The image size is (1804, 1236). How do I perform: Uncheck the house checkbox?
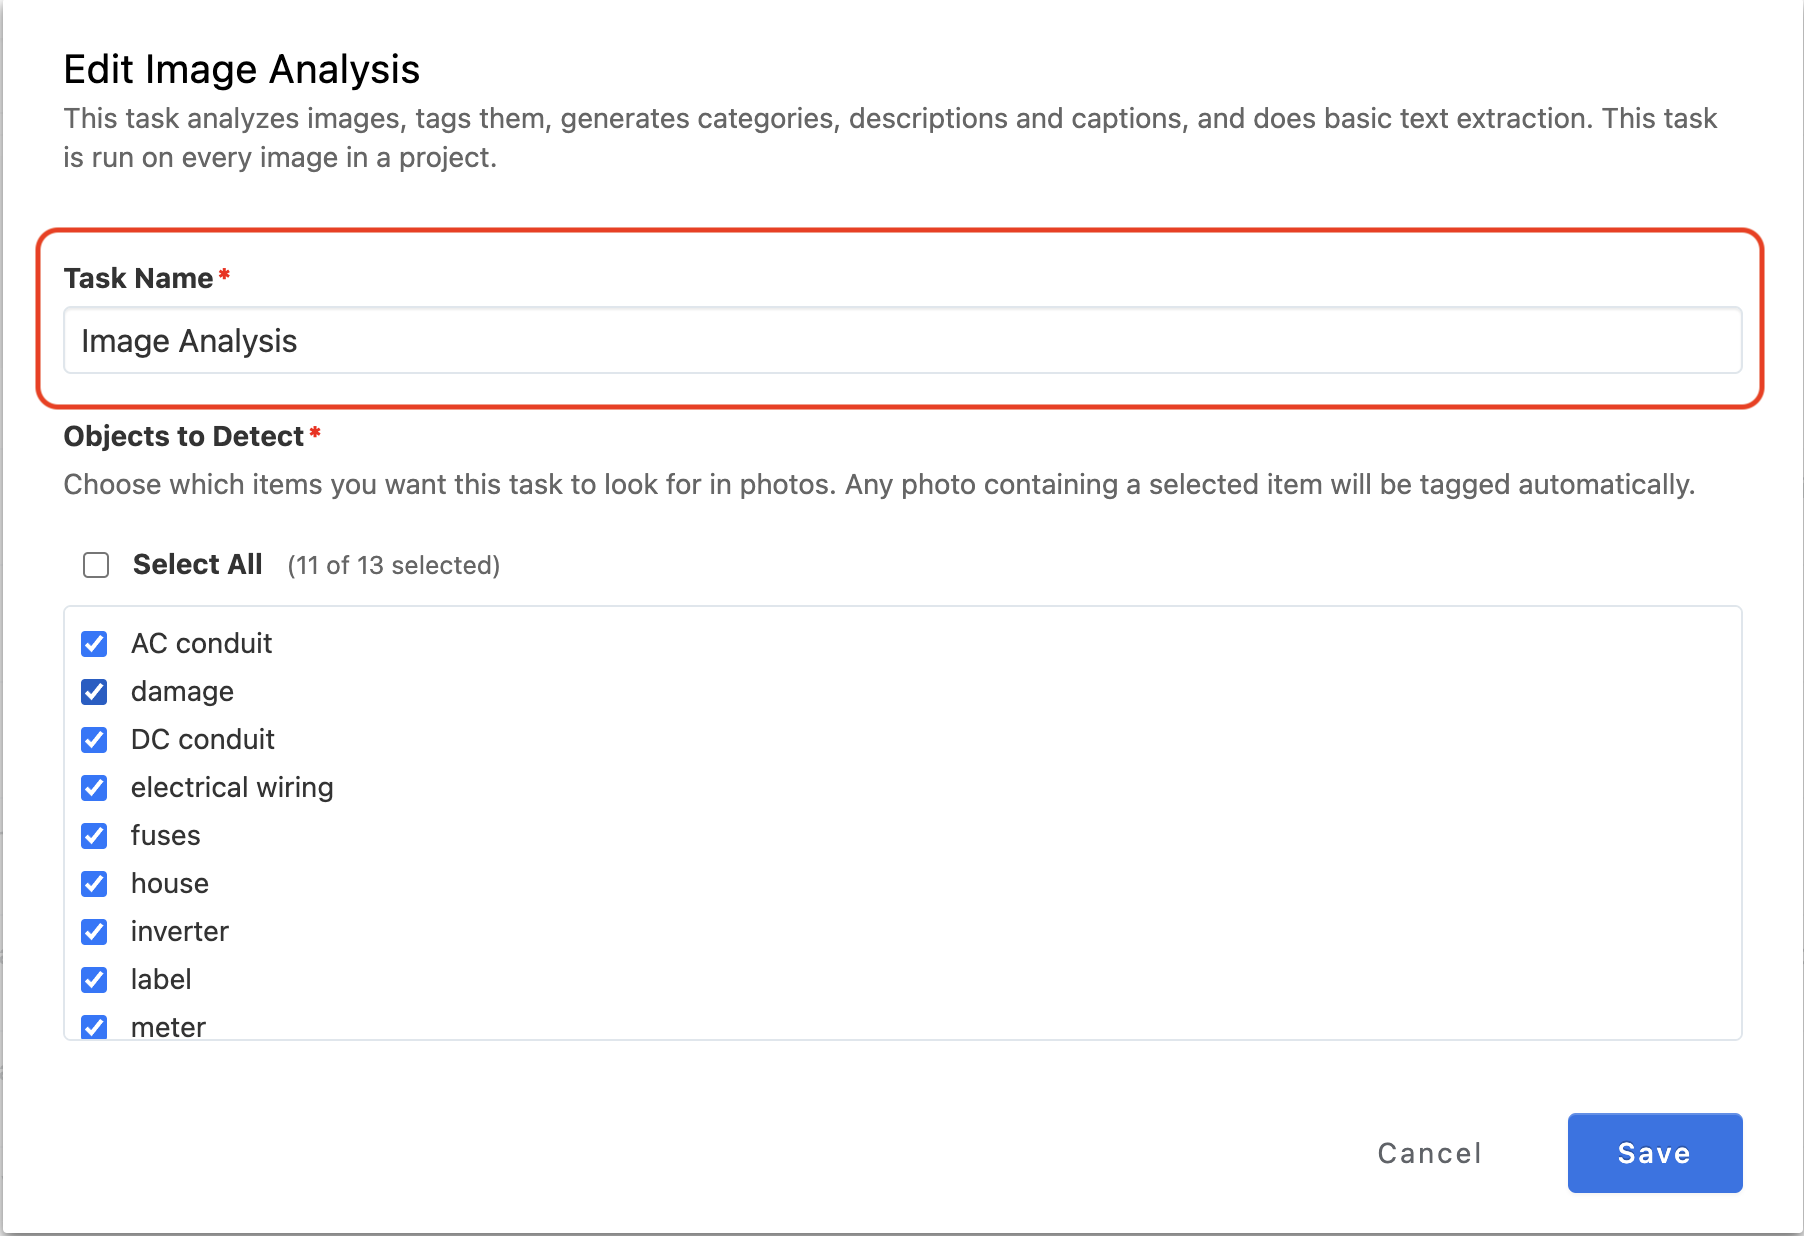95,884
